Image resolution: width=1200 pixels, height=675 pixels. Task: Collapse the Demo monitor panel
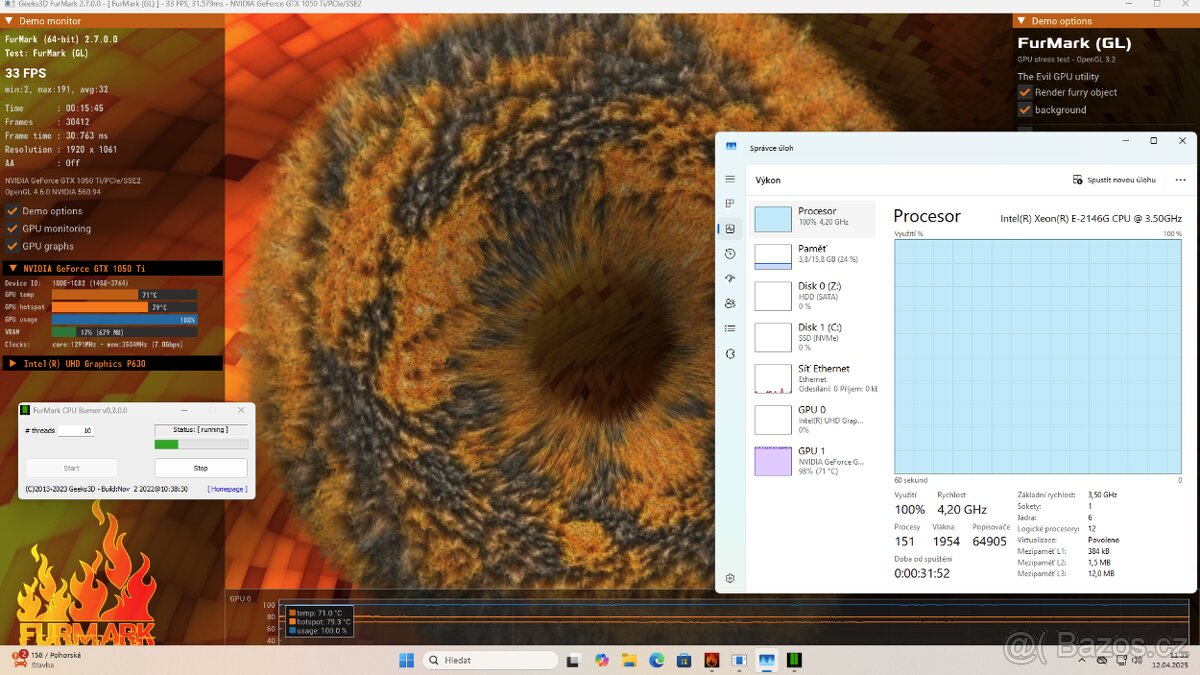10,21
